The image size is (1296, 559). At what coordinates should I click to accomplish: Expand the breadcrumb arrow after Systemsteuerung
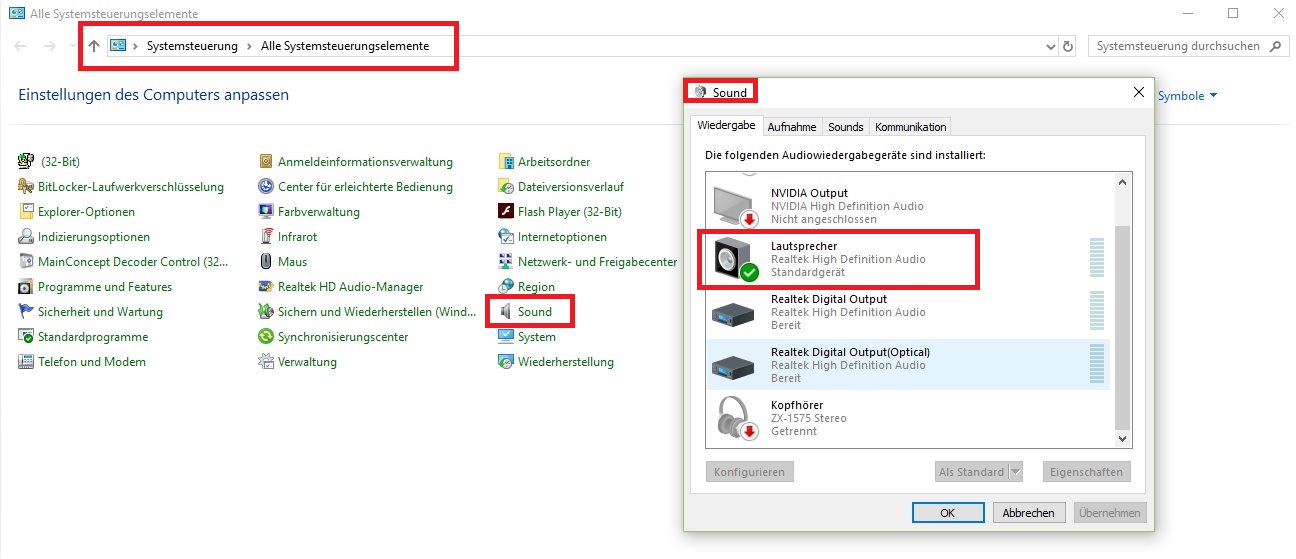tap(249, 46)
